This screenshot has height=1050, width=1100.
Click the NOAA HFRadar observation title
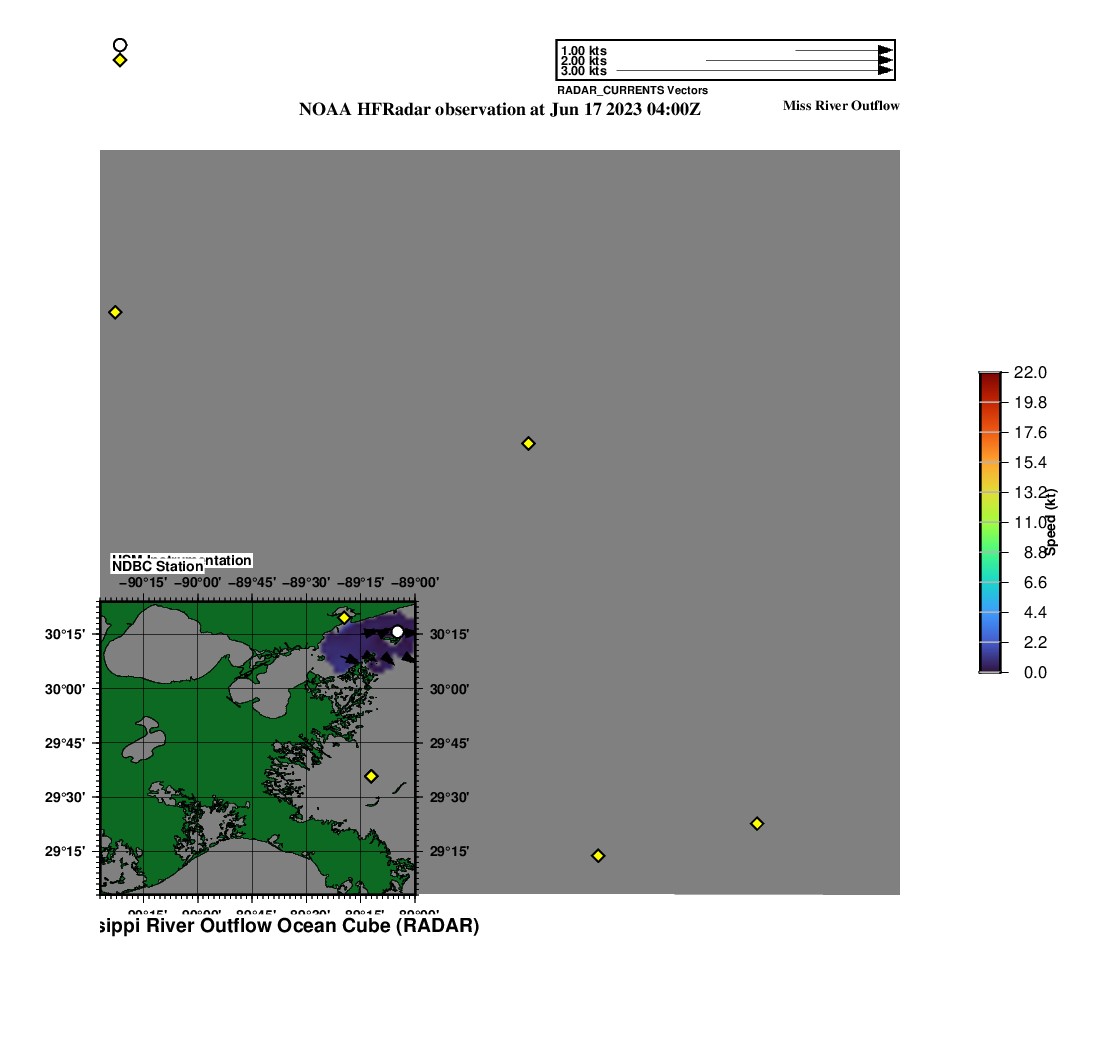click(x=499, y=110)
